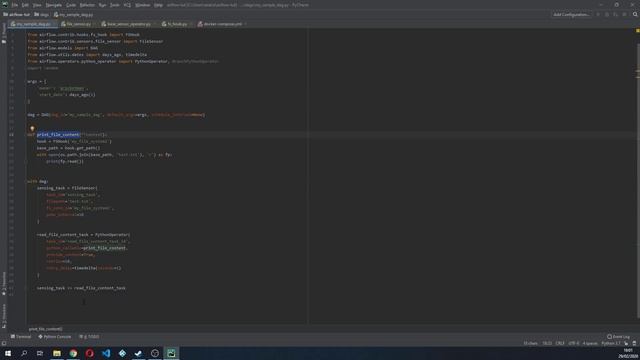The height and width of the screenshot is (360, 640).
Task: Change the Python 3.7 interpreter in status bar
Action: pos(611,343)
